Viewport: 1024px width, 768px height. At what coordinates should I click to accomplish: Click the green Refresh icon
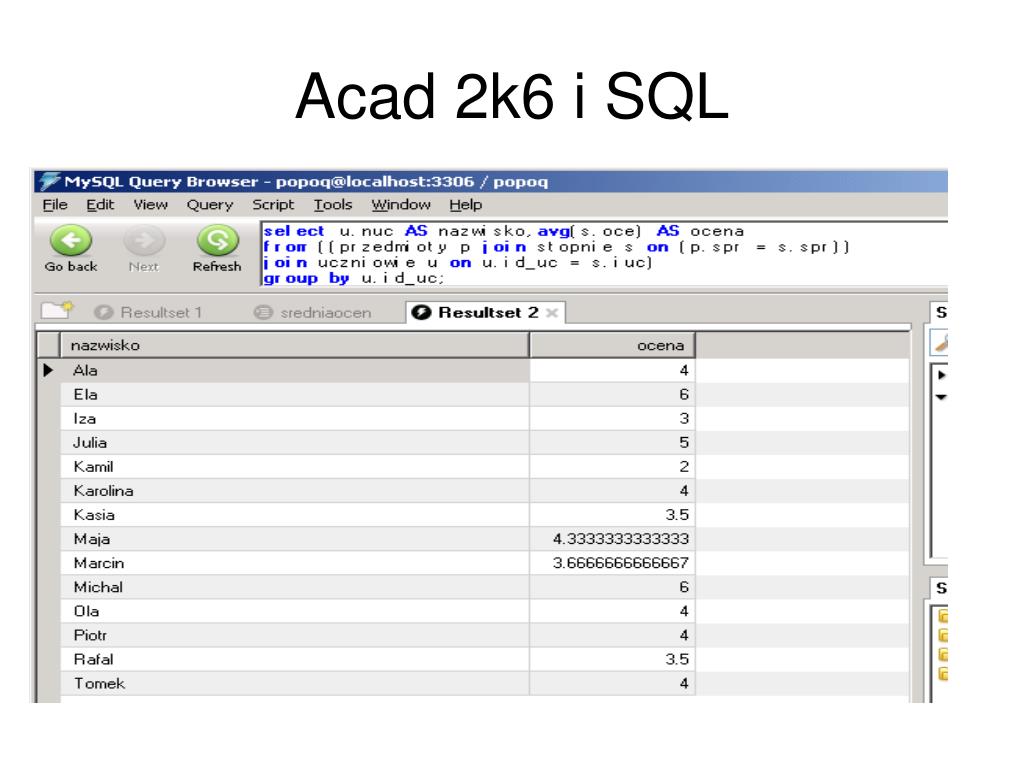[217, 241]
